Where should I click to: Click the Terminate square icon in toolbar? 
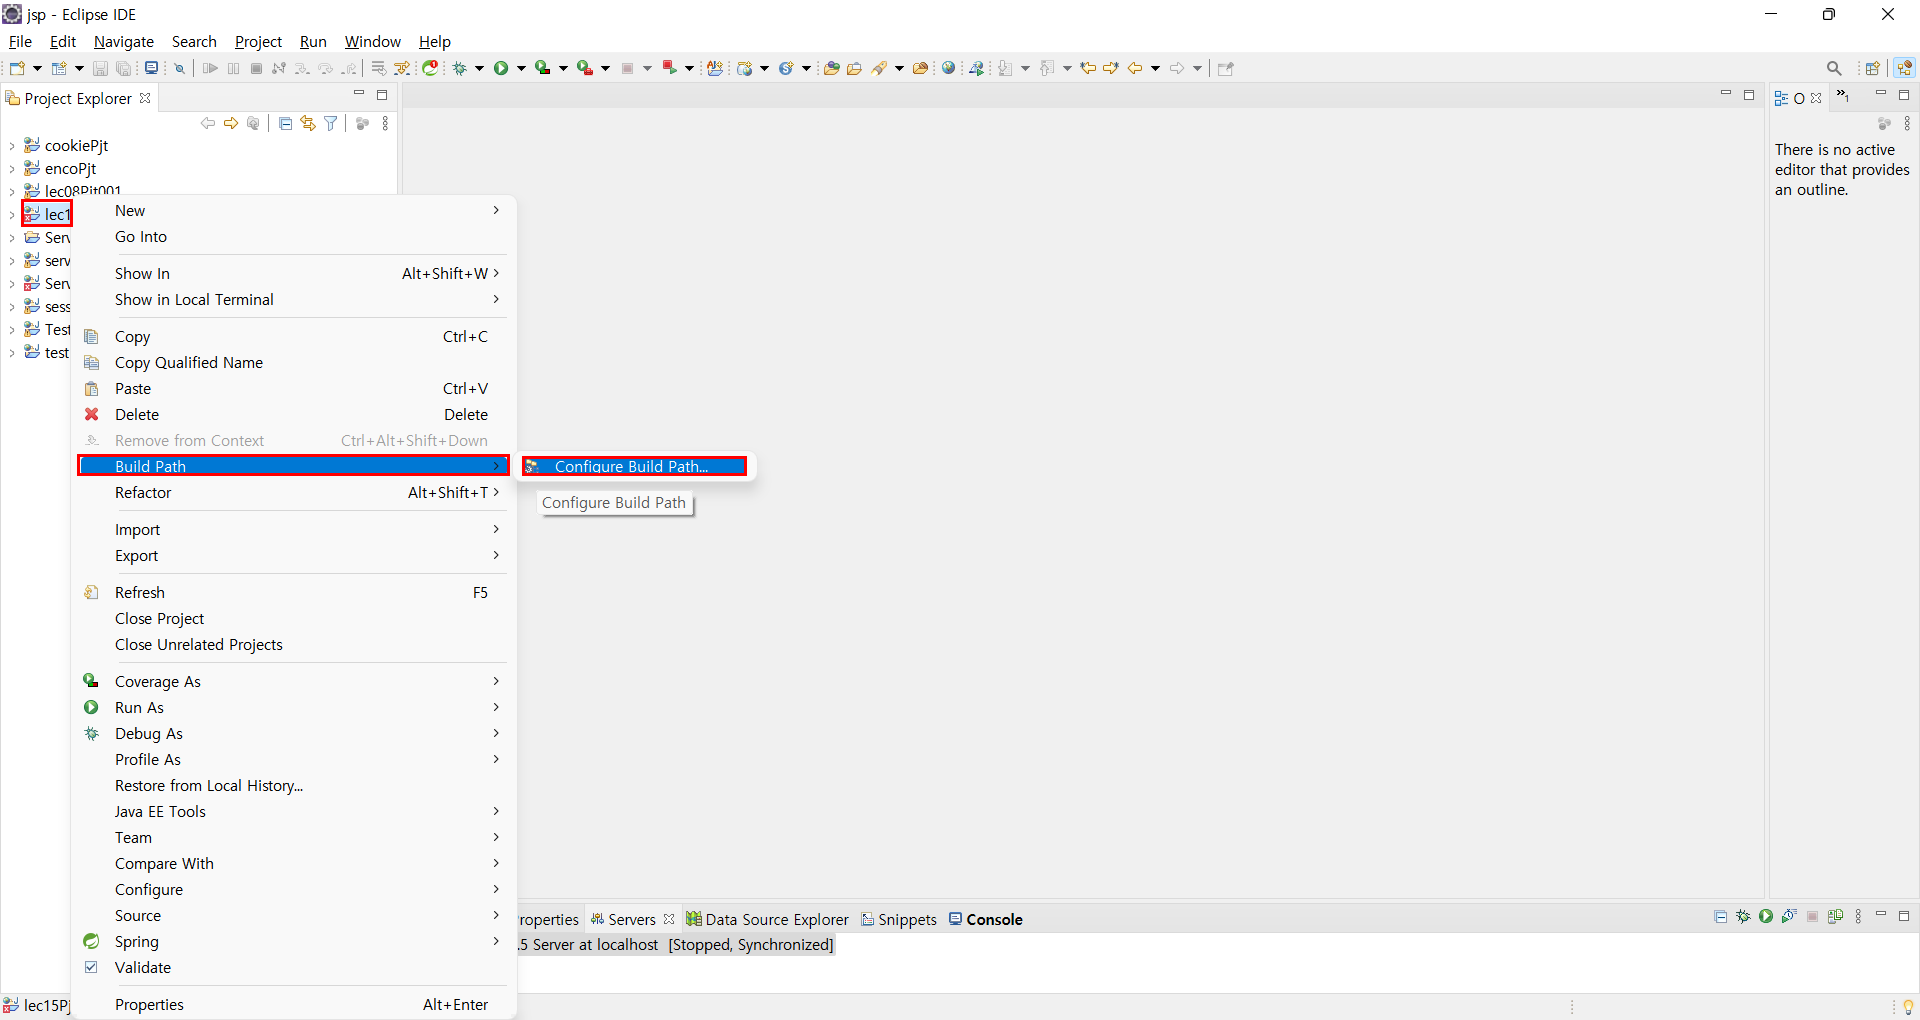click(x=256, y=68)
